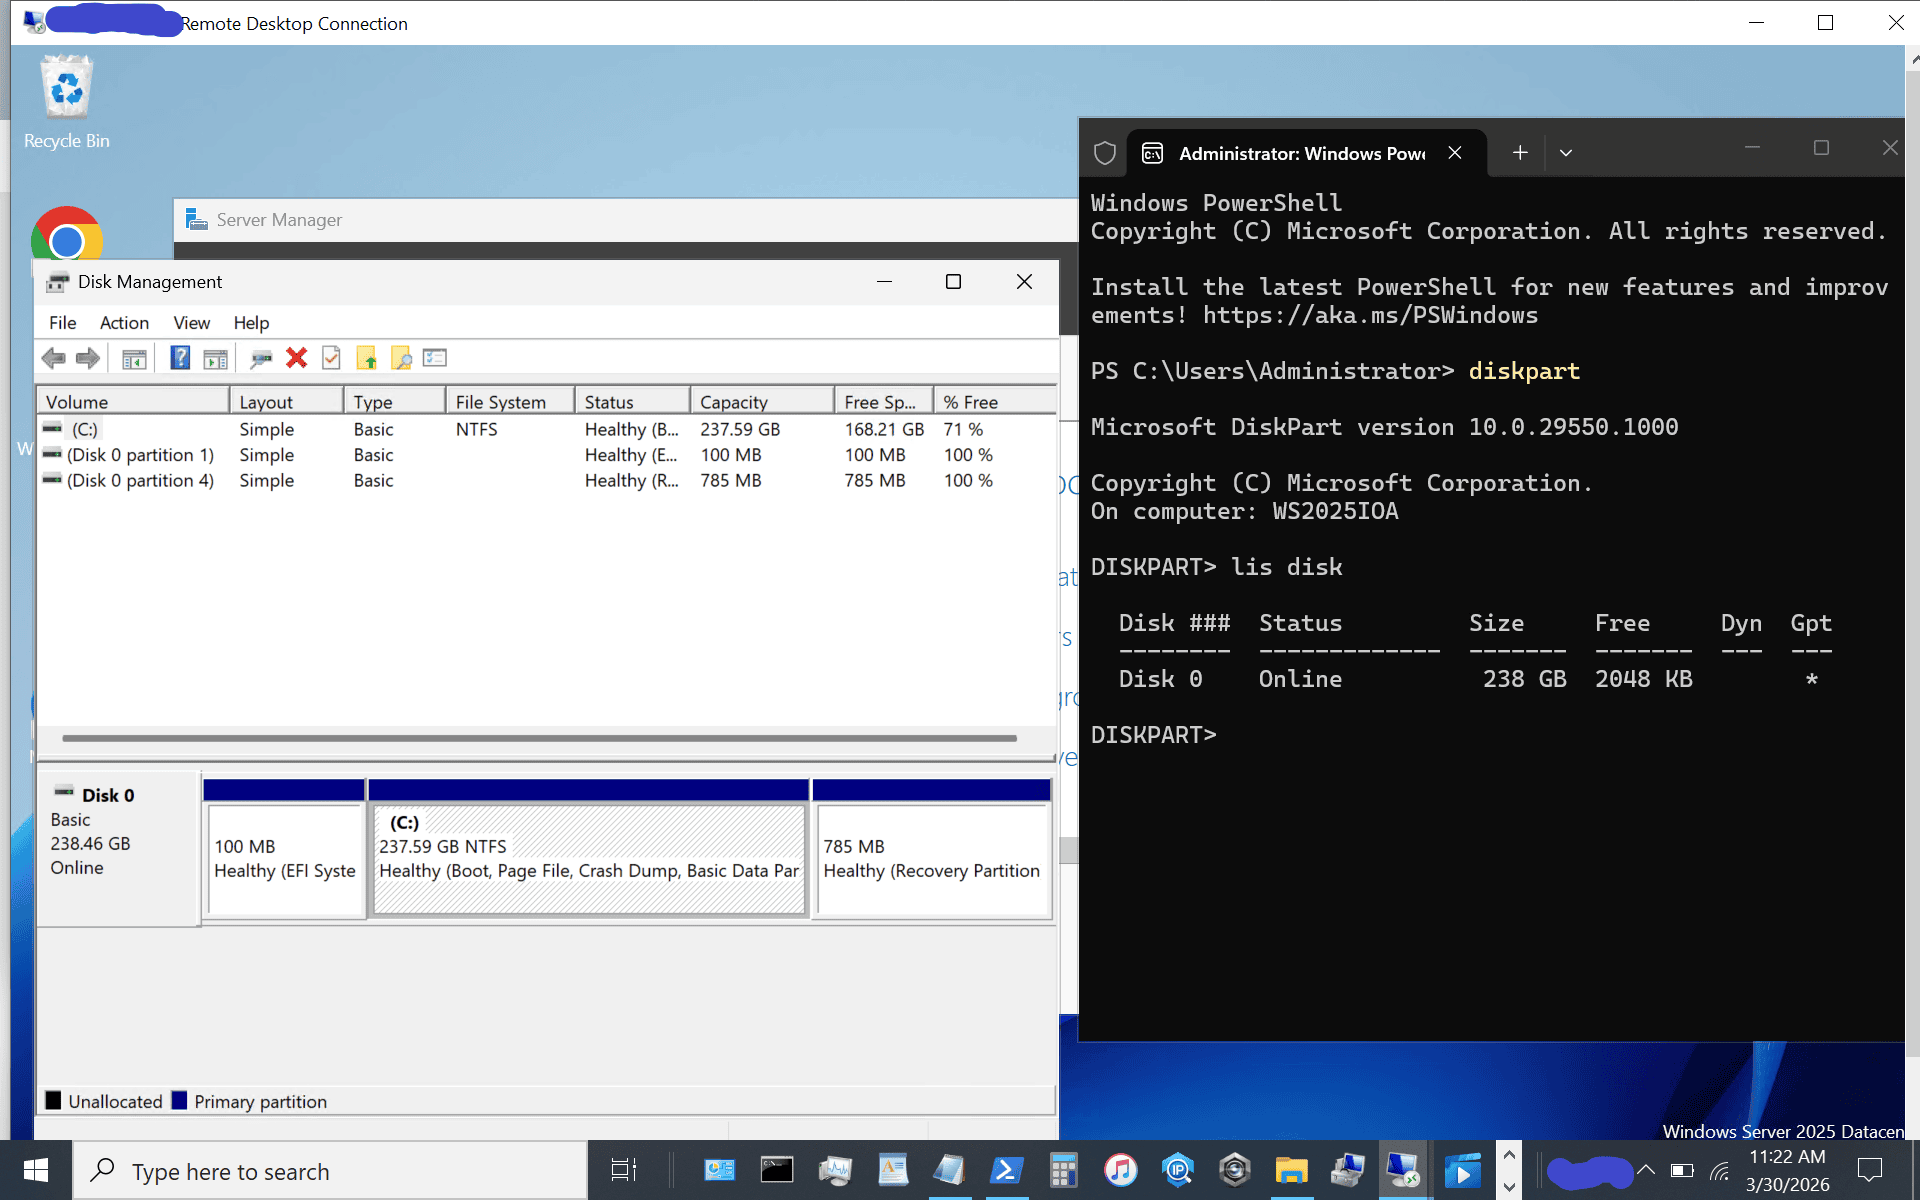Open the File menu in Disk Management
This screenshot has height=1200, width=1920.
[62, 323]
